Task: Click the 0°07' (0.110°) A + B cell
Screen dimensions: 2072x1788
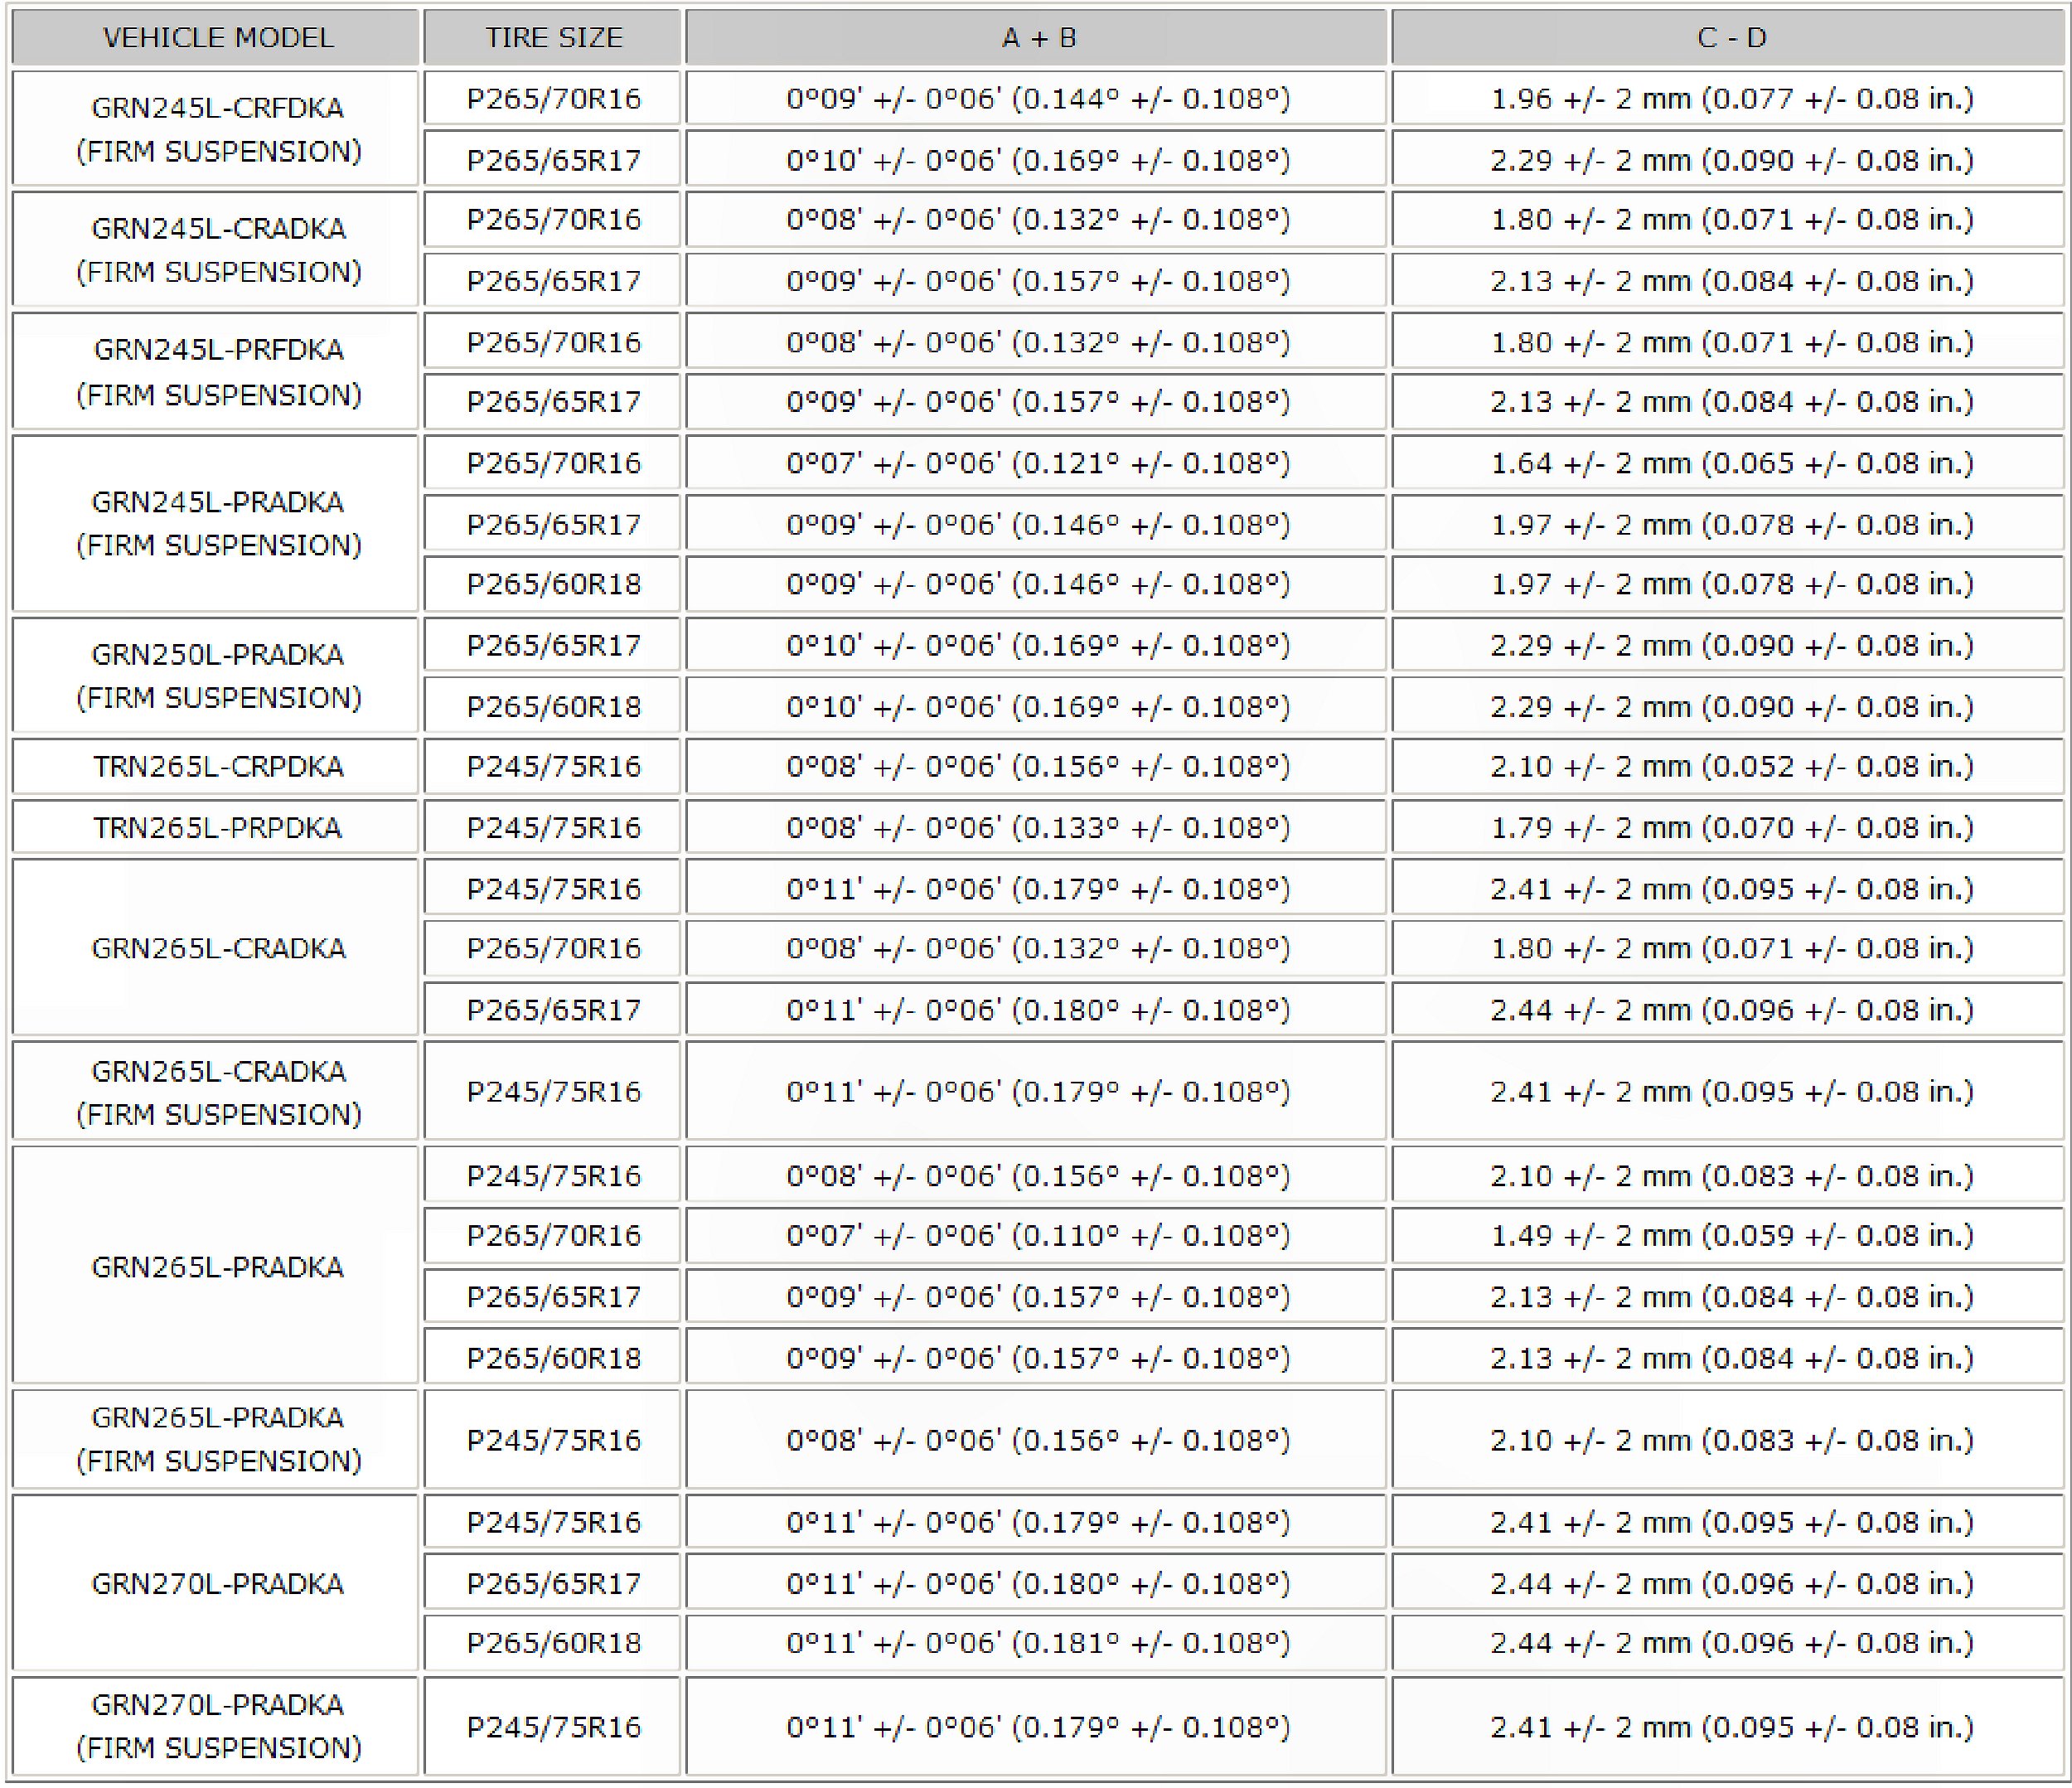Action: coord(1037,1236)
